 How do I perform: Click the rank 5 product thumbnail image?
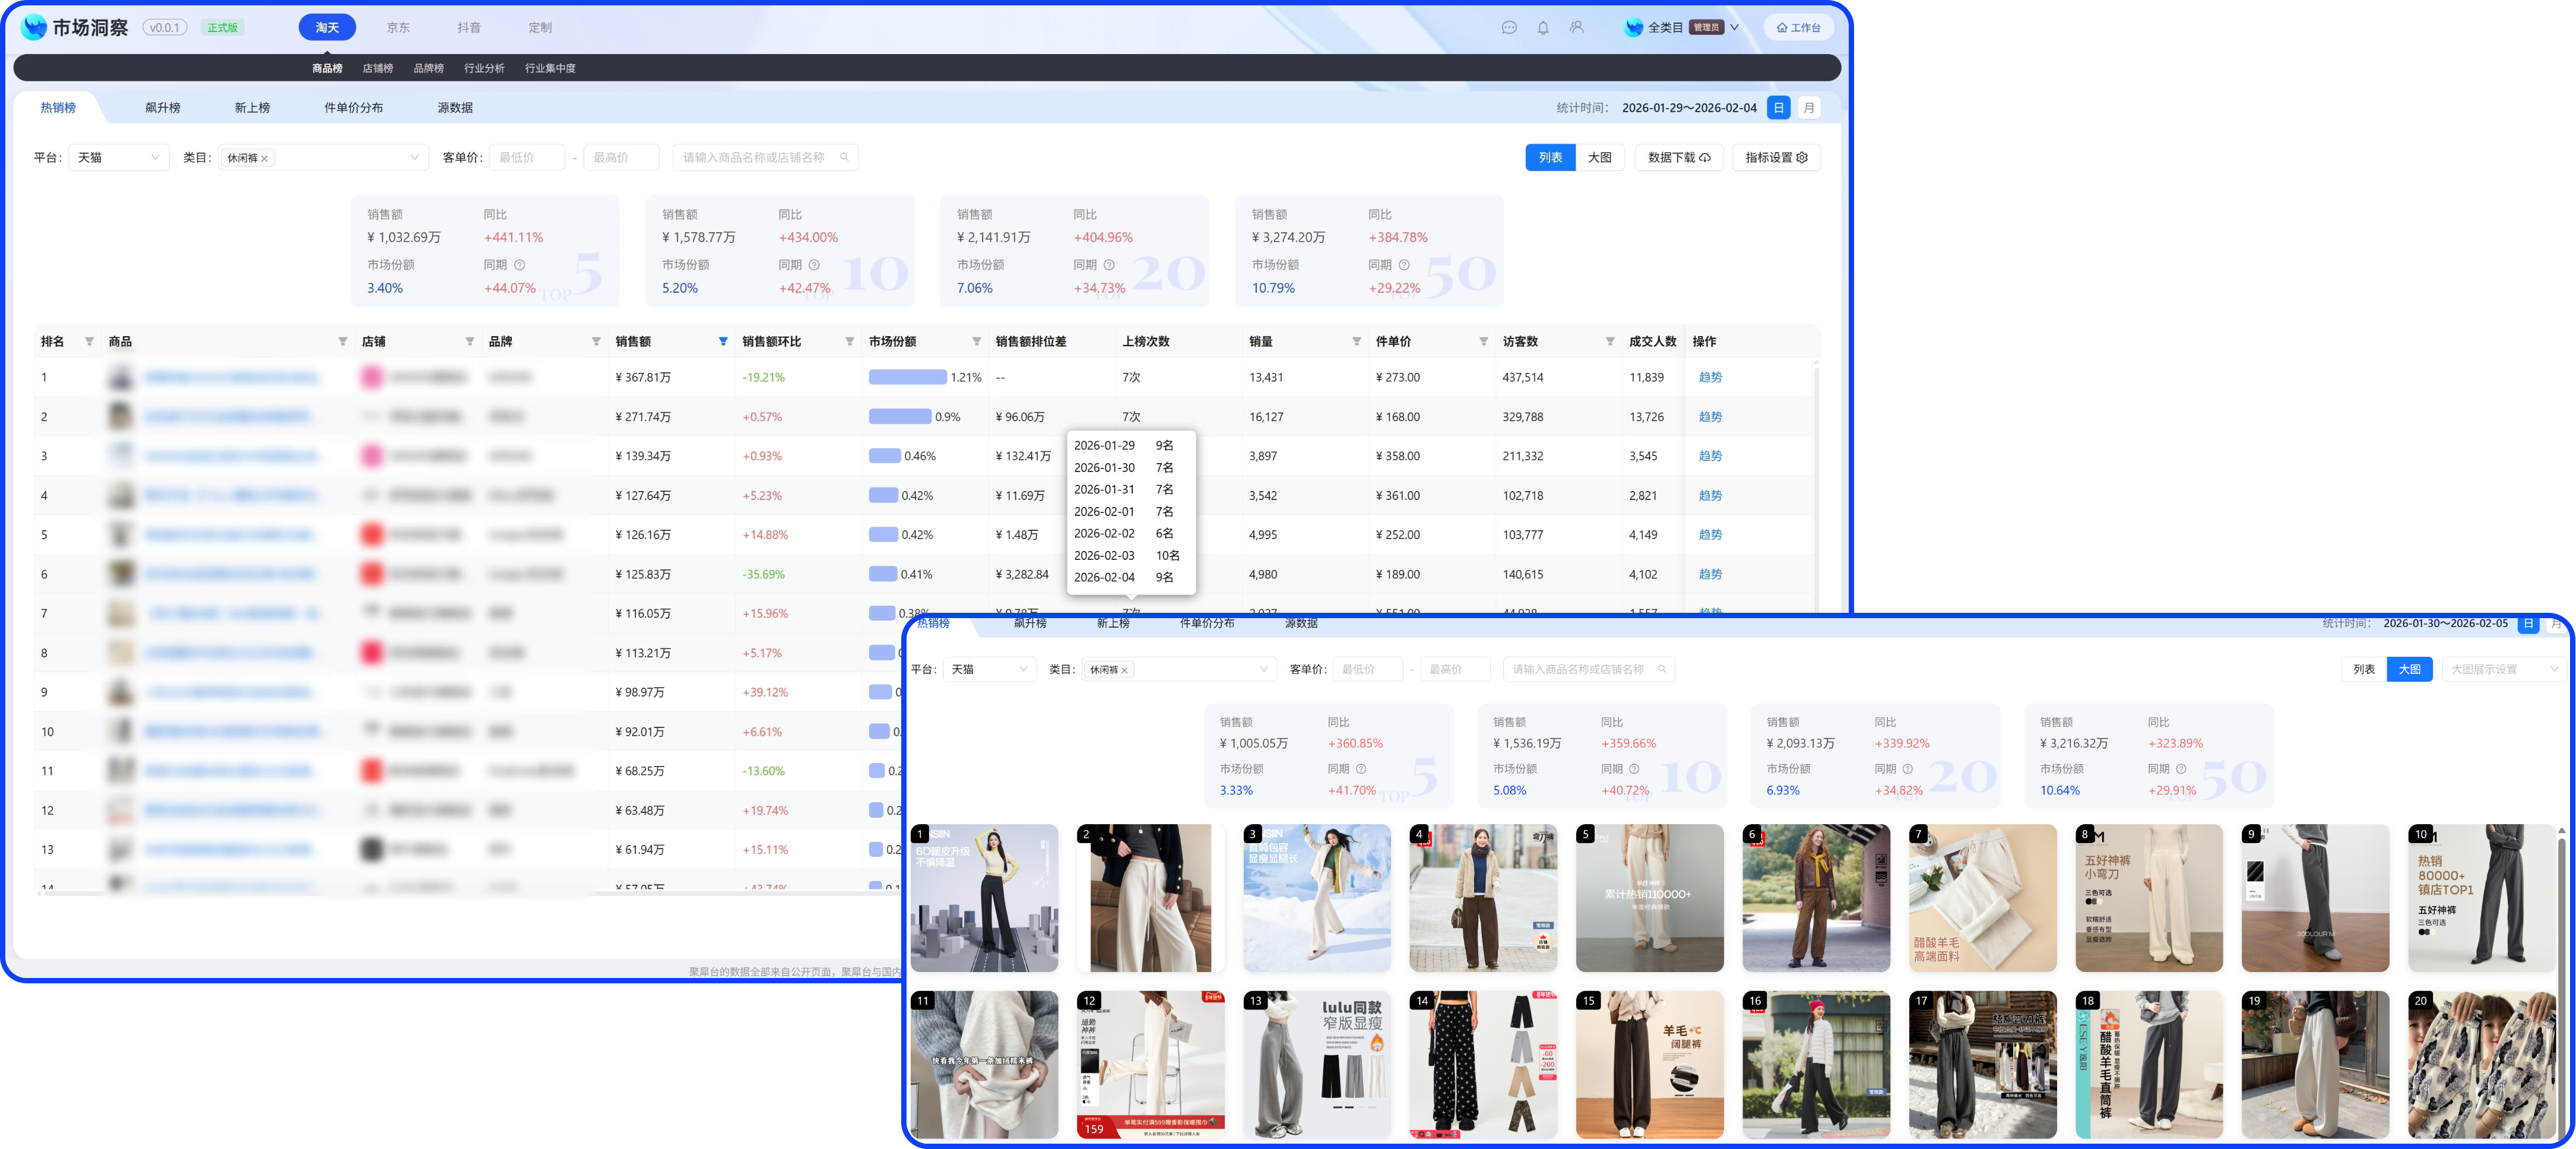(x=121, y=535)
